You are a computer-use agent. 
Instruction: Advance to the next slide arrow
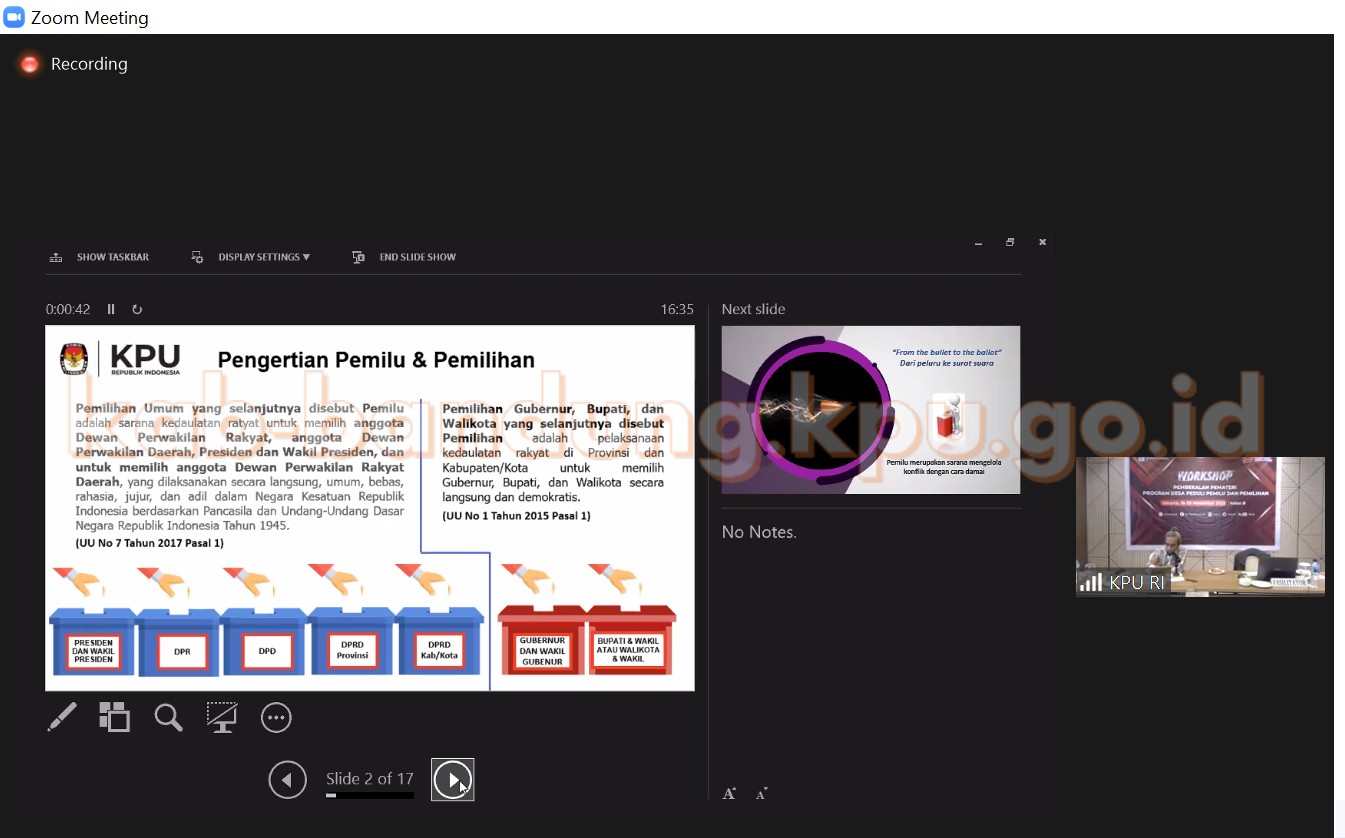pos(453,780)
